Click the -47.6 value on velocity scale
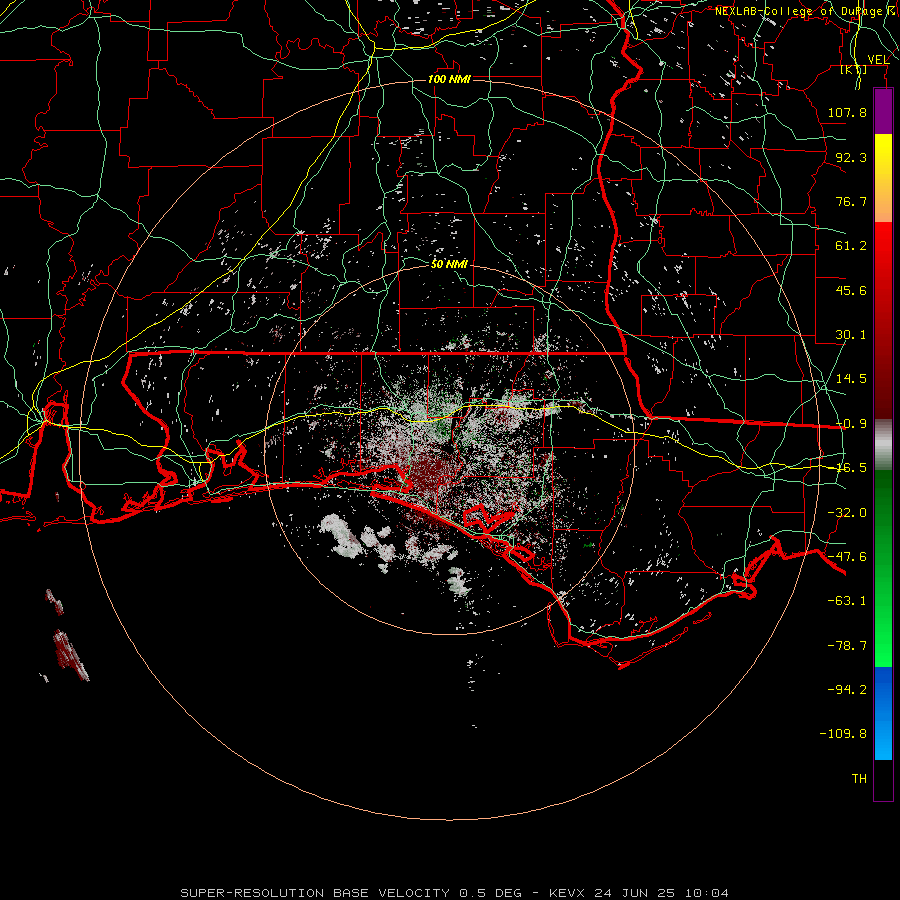Image resolution: width=900 pixels, height=900 pixels. coord(847,557)
